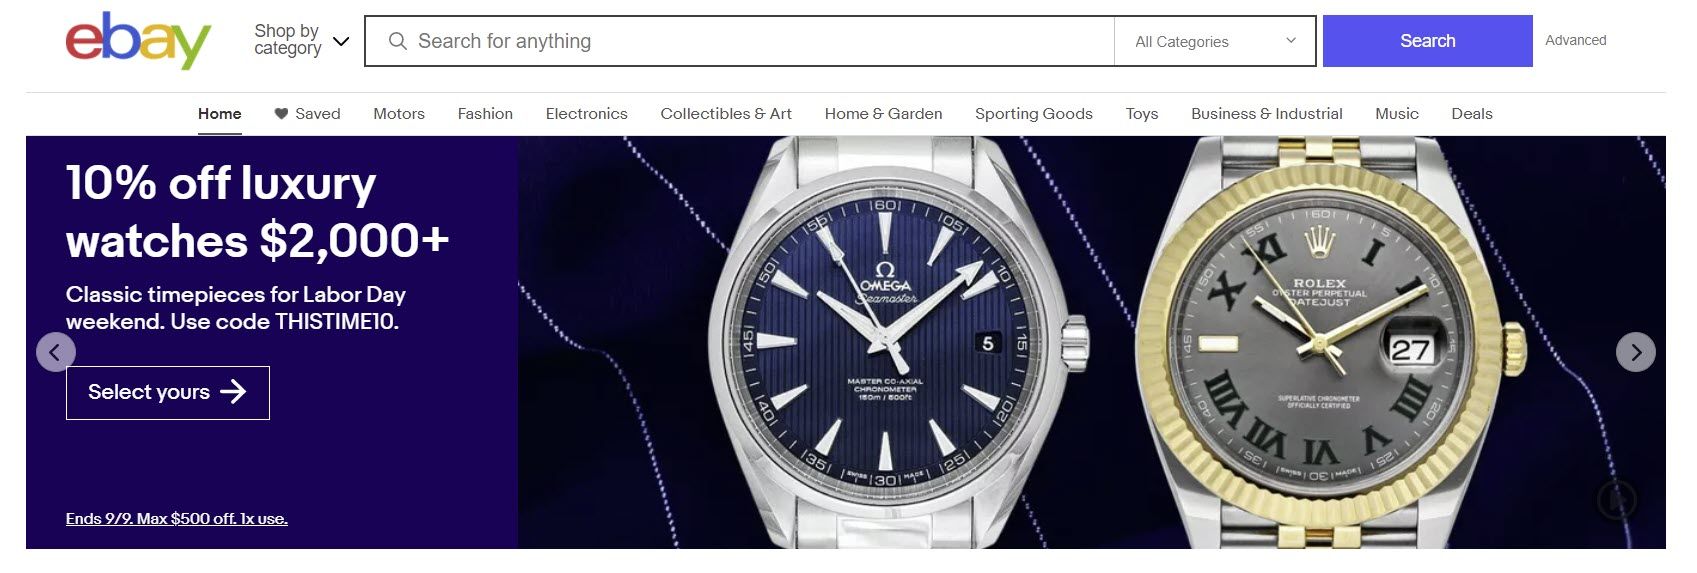Click the faint circular icon at banner bottom right
The image size is (1697, 573).
click(x=1617, y=499)
